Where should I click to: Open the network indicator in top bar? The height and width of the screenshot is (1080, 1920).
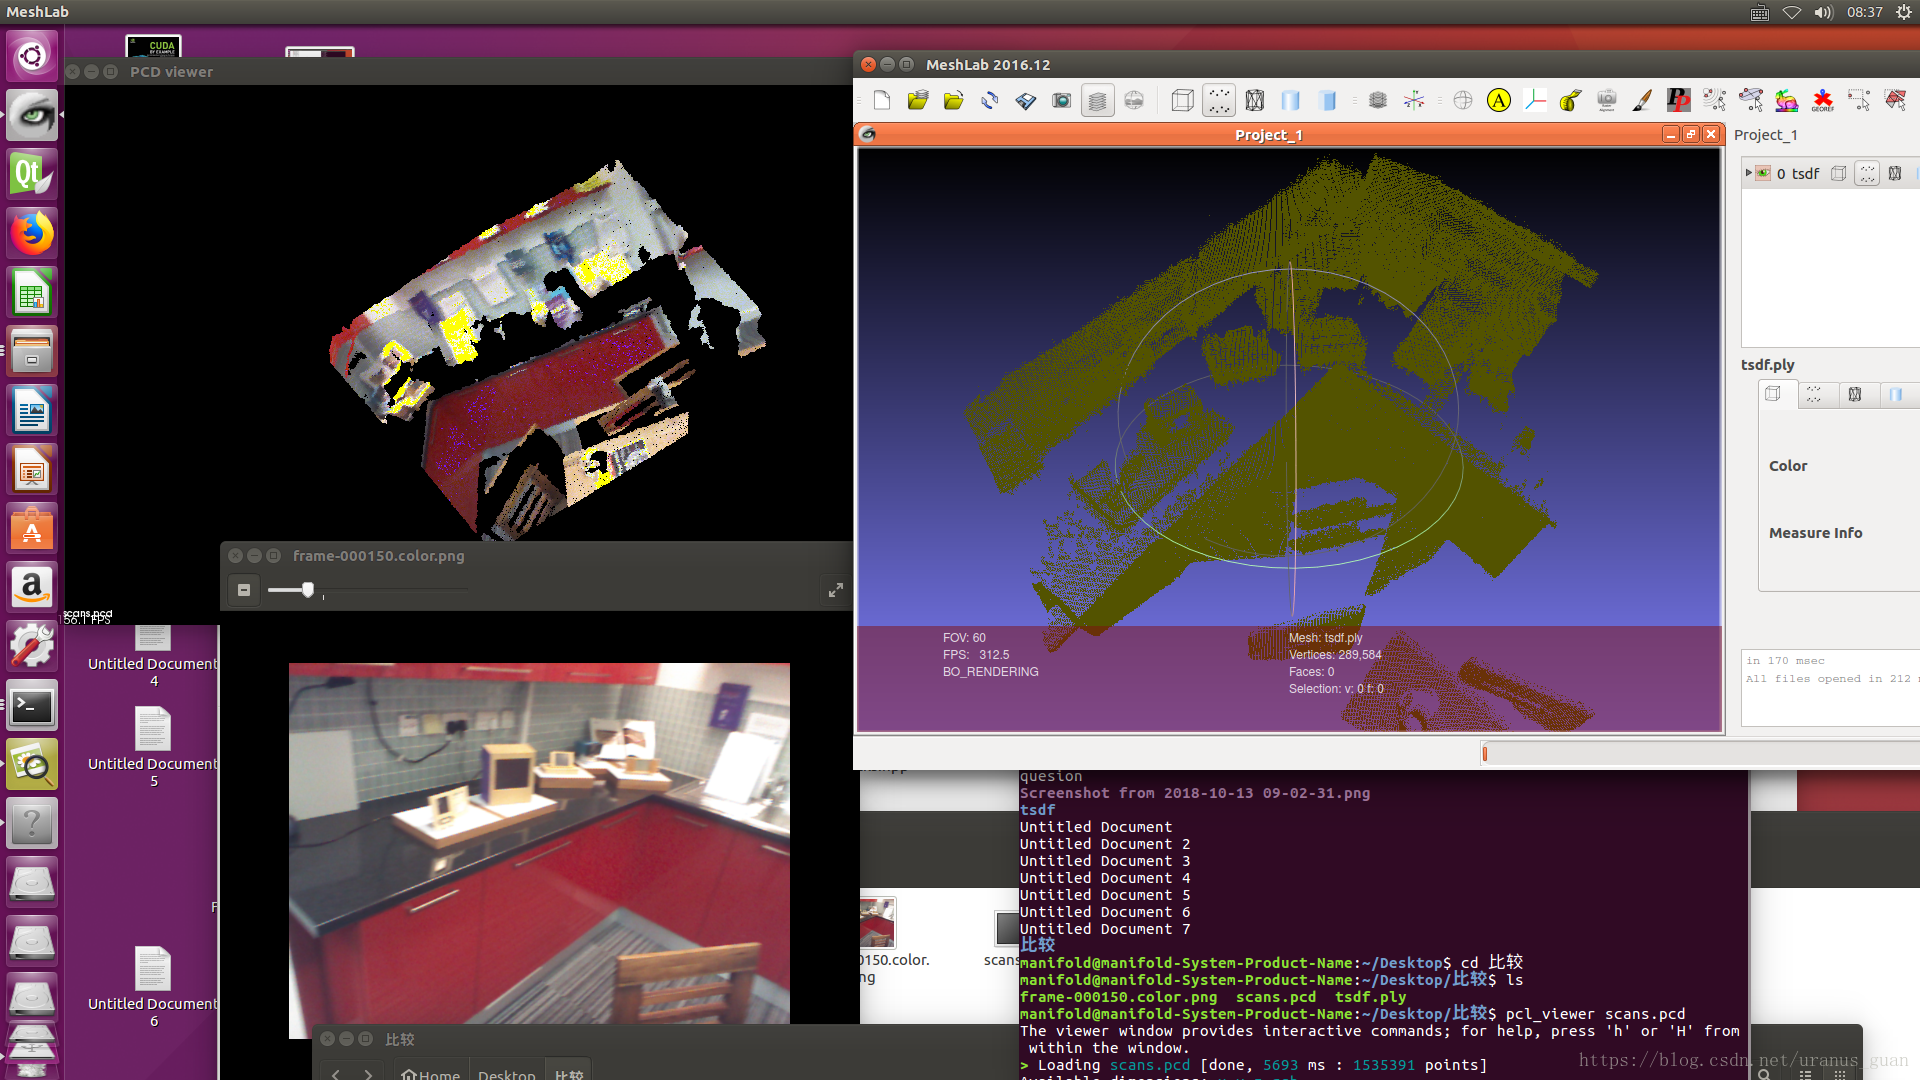click(x=1792, y=12)
